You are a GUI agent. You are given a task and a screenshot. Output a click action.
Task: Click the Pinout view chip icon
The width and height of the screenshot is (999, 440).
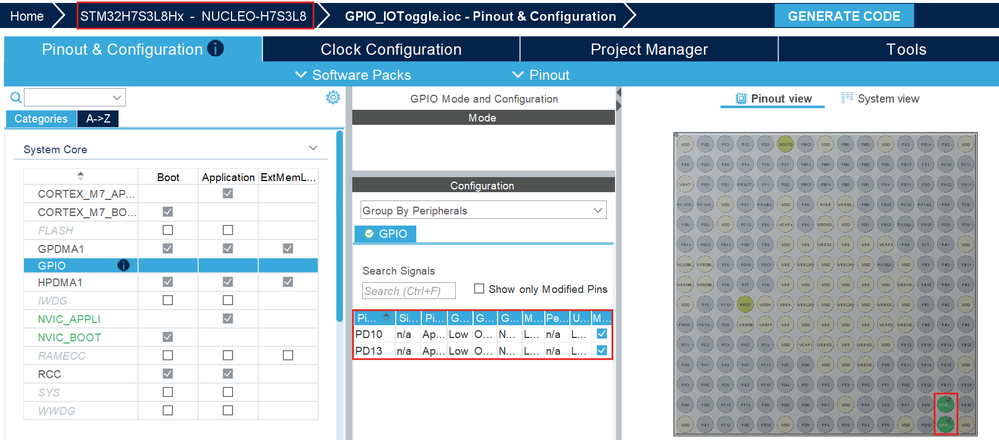(740, 98)
